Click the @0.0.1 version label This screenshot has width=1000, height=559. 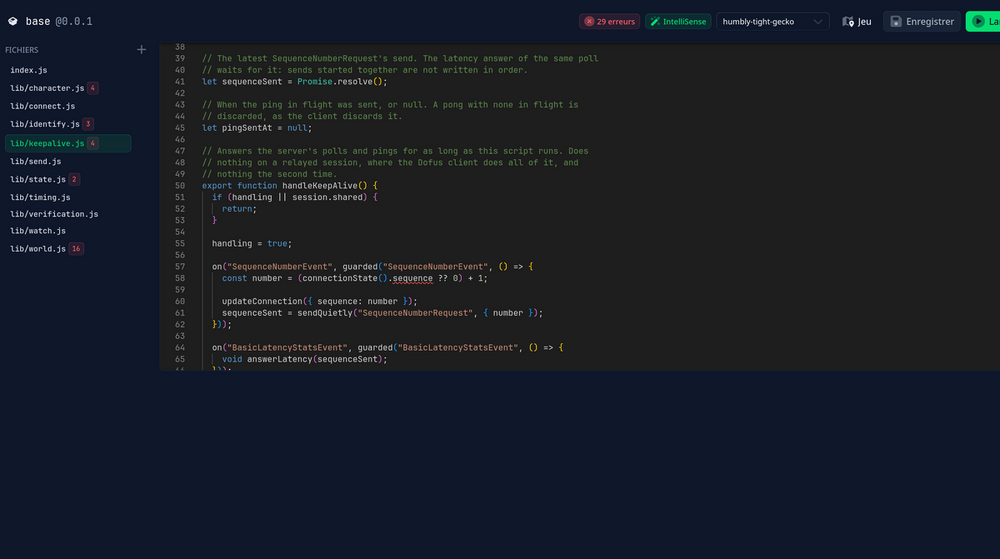(73, 21)
